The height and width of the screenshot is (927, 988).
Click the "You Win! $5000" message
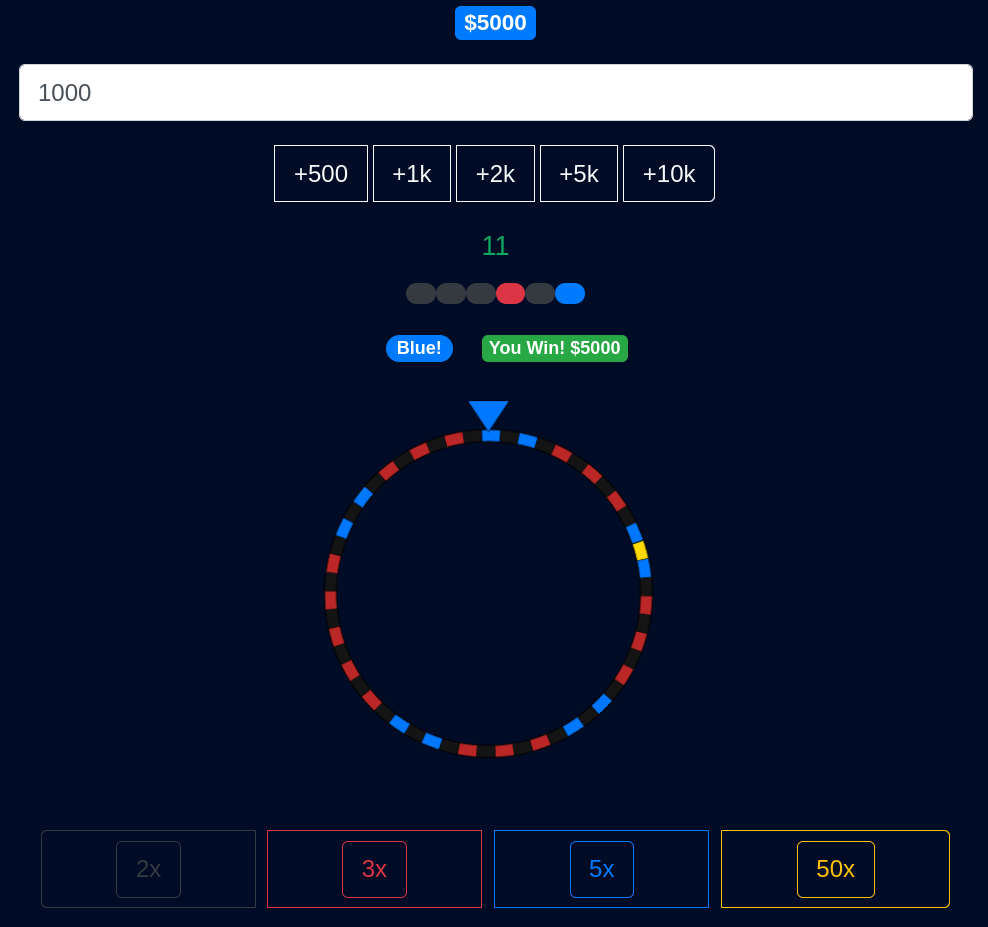click(x=555, y=348)
